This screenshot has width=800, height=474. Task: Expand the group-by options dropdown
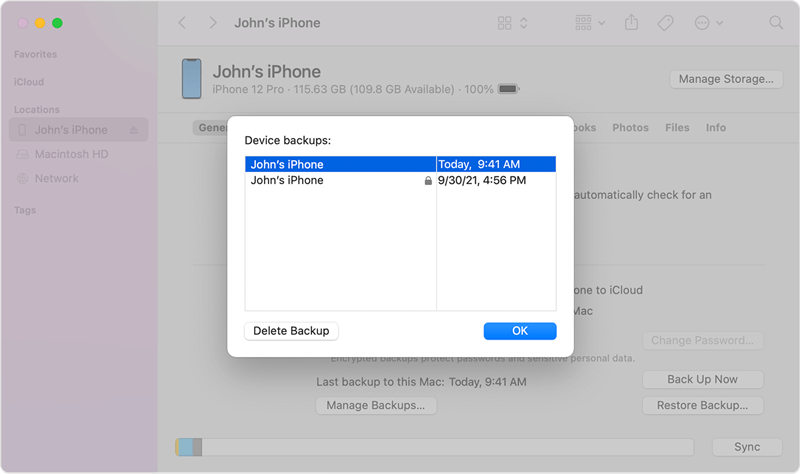tap(590, 22)
